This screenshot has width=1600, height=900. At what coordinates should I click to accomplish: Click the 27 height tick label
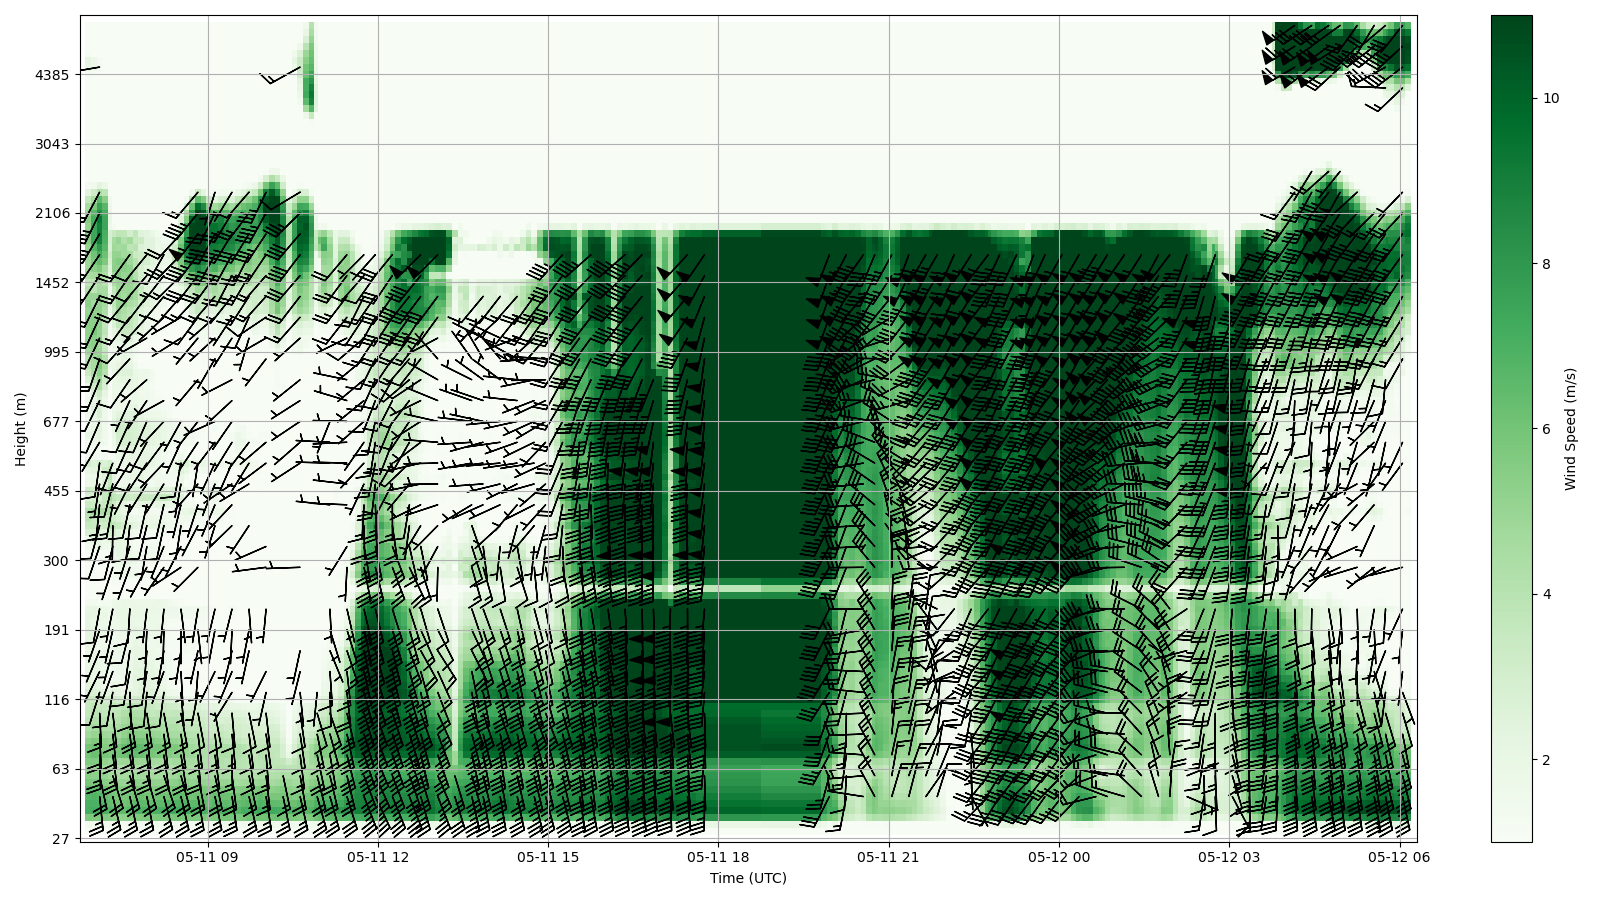(x=60, y=839)
